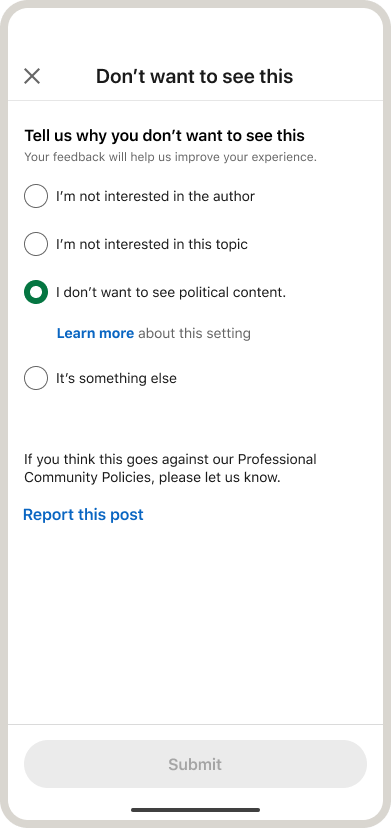Tap the "I don't want to see political content." label
The width and height of the screenshot is (391, 828).
(171, 293)
